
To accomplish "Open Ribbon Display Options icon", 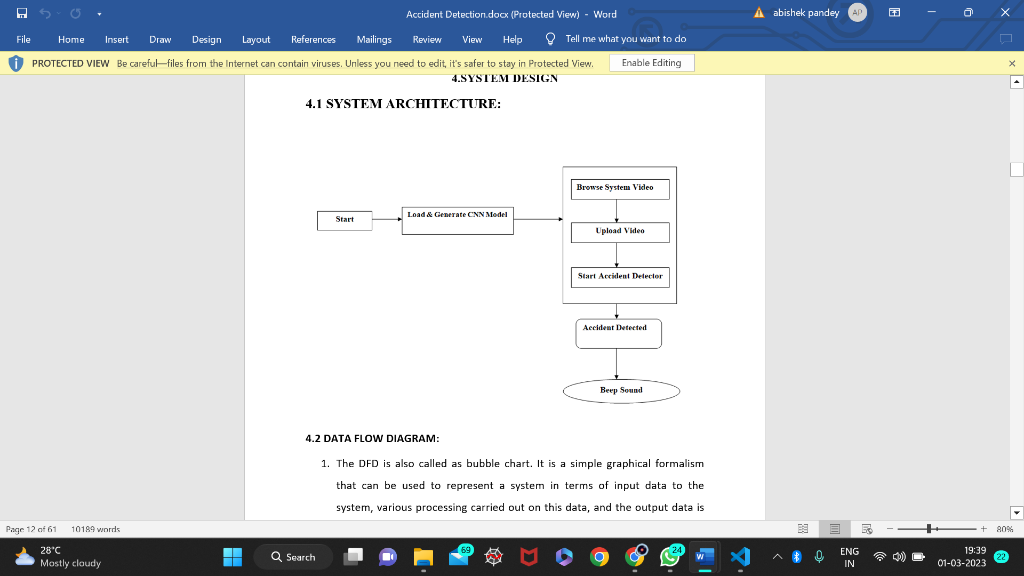I will tap(894, 12).
